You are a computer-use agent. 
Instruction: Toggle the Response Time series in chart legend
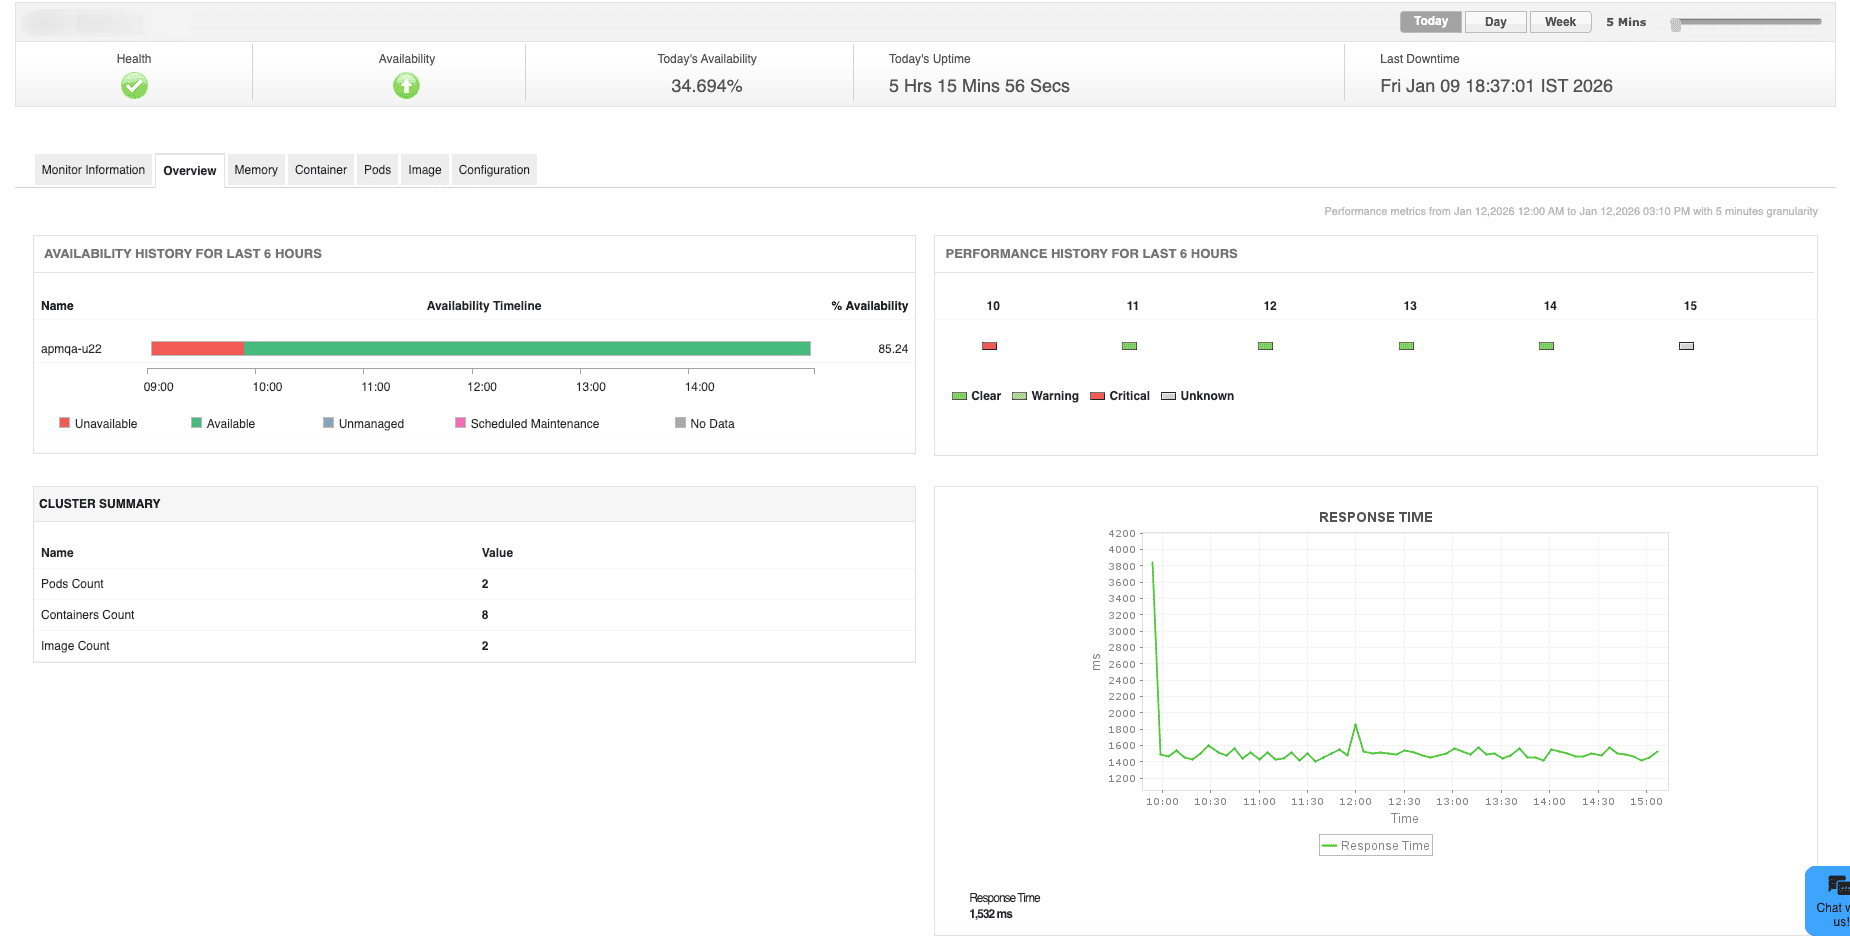point(1375,845)
